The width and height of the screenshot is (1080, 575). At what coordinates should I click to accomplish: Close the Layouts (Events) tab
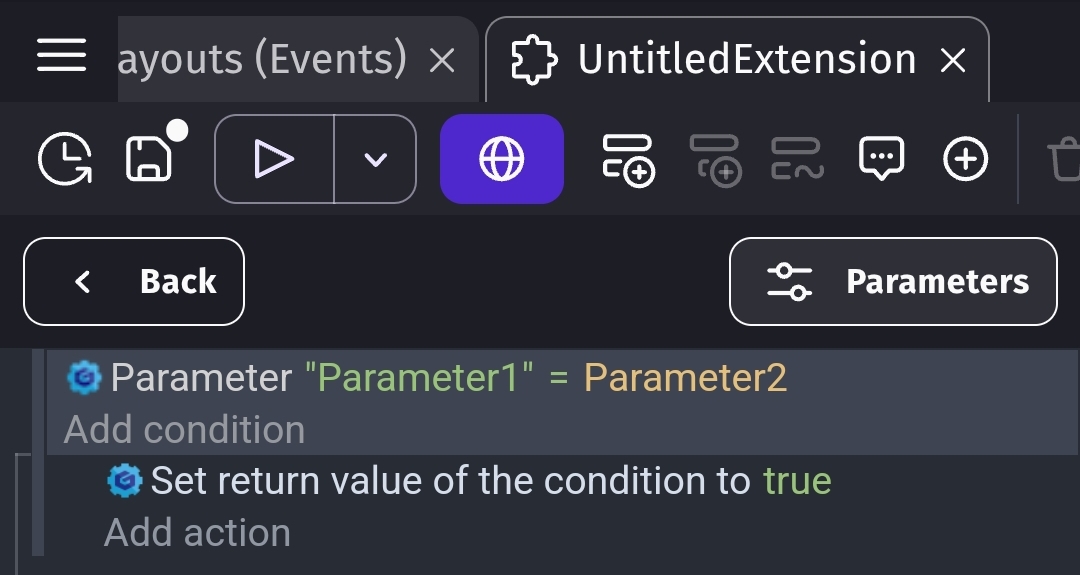(x=442, y=61)
